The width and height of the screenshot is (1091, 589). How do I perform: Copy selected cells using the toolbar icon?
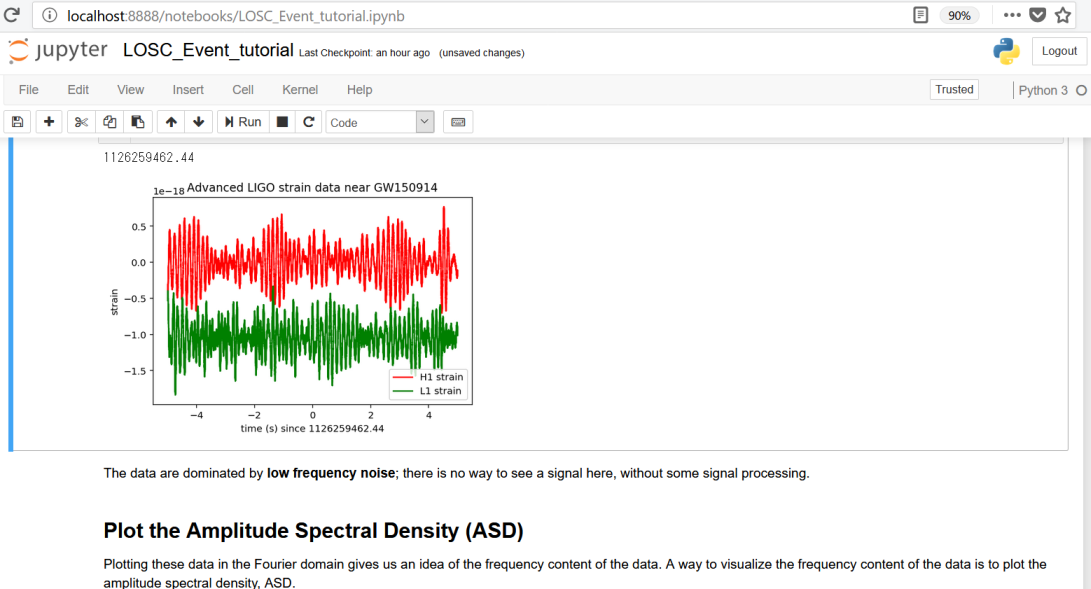click(110, 122)
